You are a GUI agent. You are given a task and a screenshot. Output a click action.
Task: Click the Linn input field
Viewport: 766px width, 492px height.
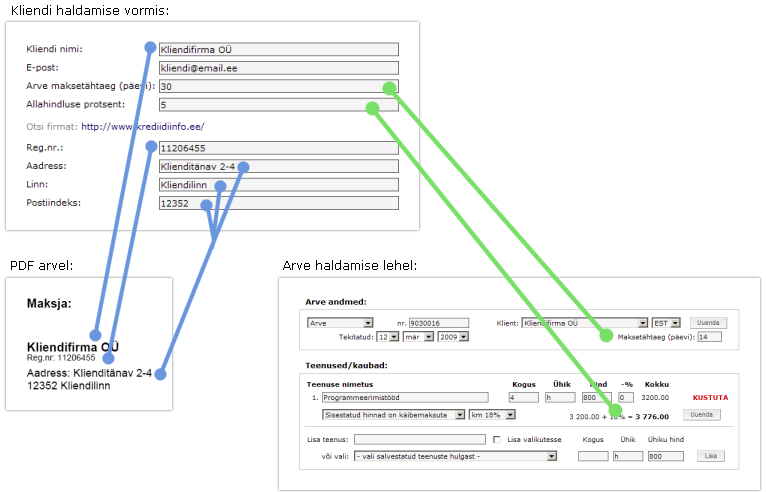278,185
